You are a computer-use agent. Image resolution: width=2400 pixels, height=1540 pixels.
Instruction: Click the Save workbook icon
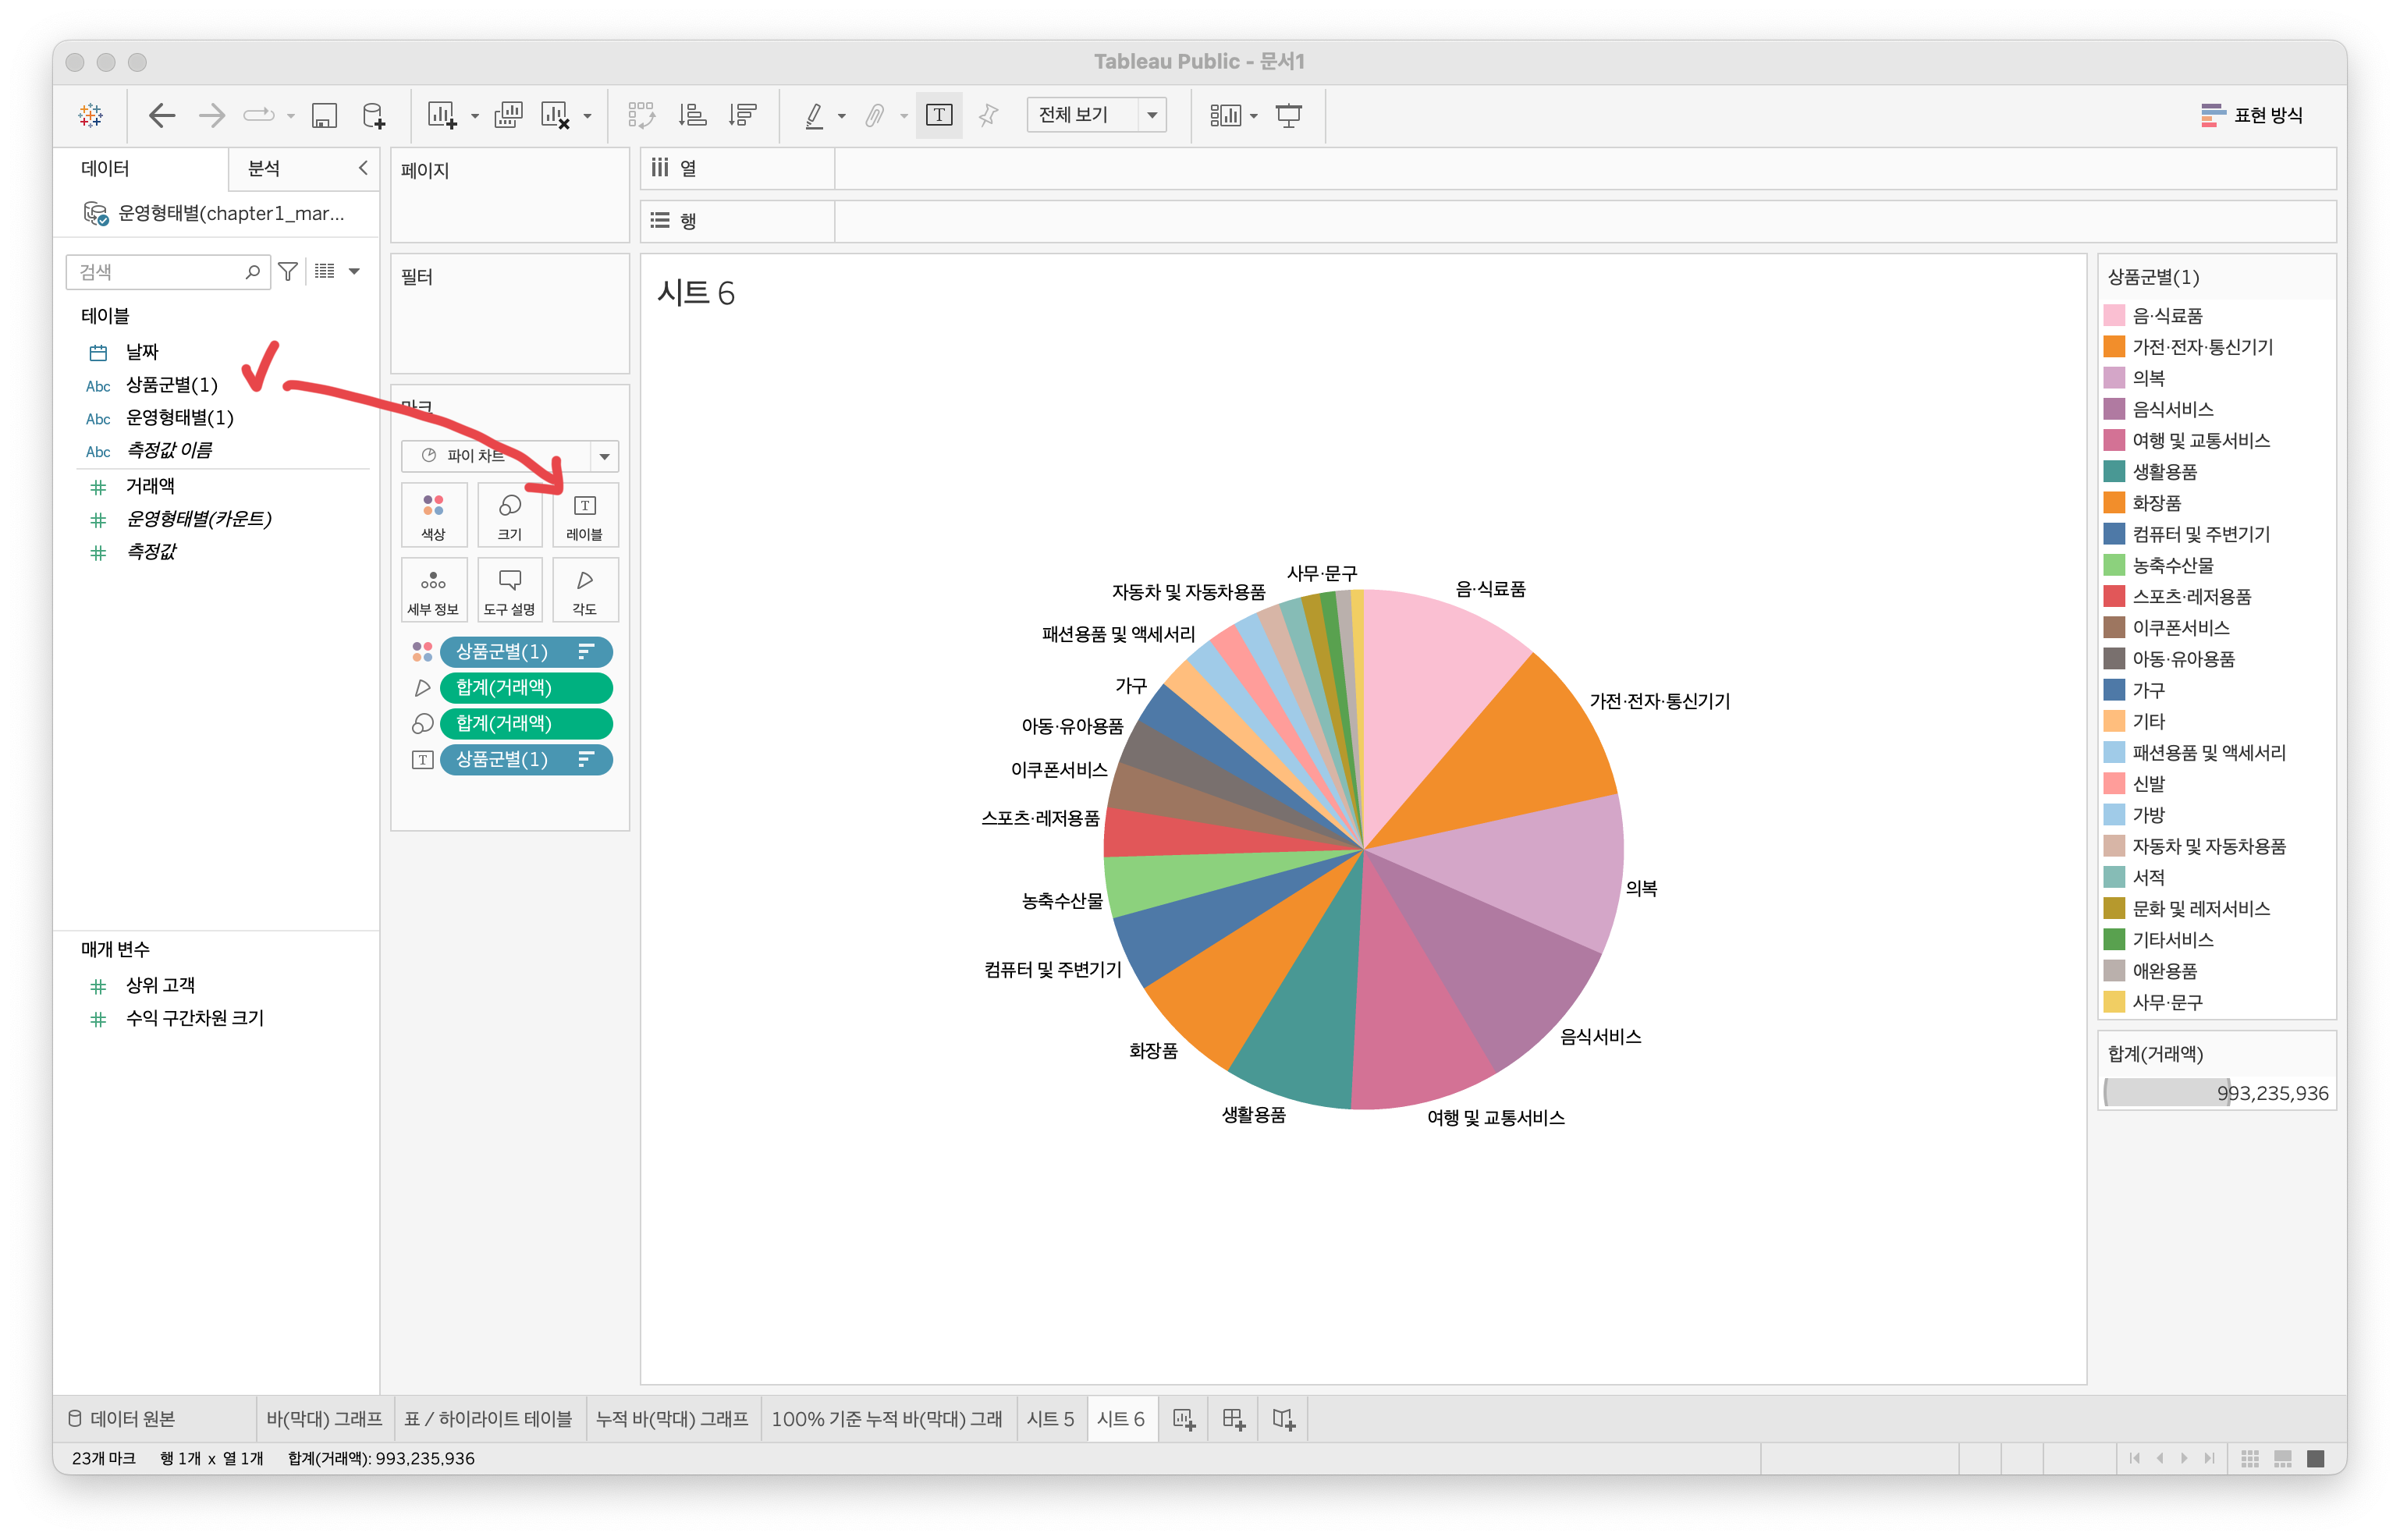(324, 116)
